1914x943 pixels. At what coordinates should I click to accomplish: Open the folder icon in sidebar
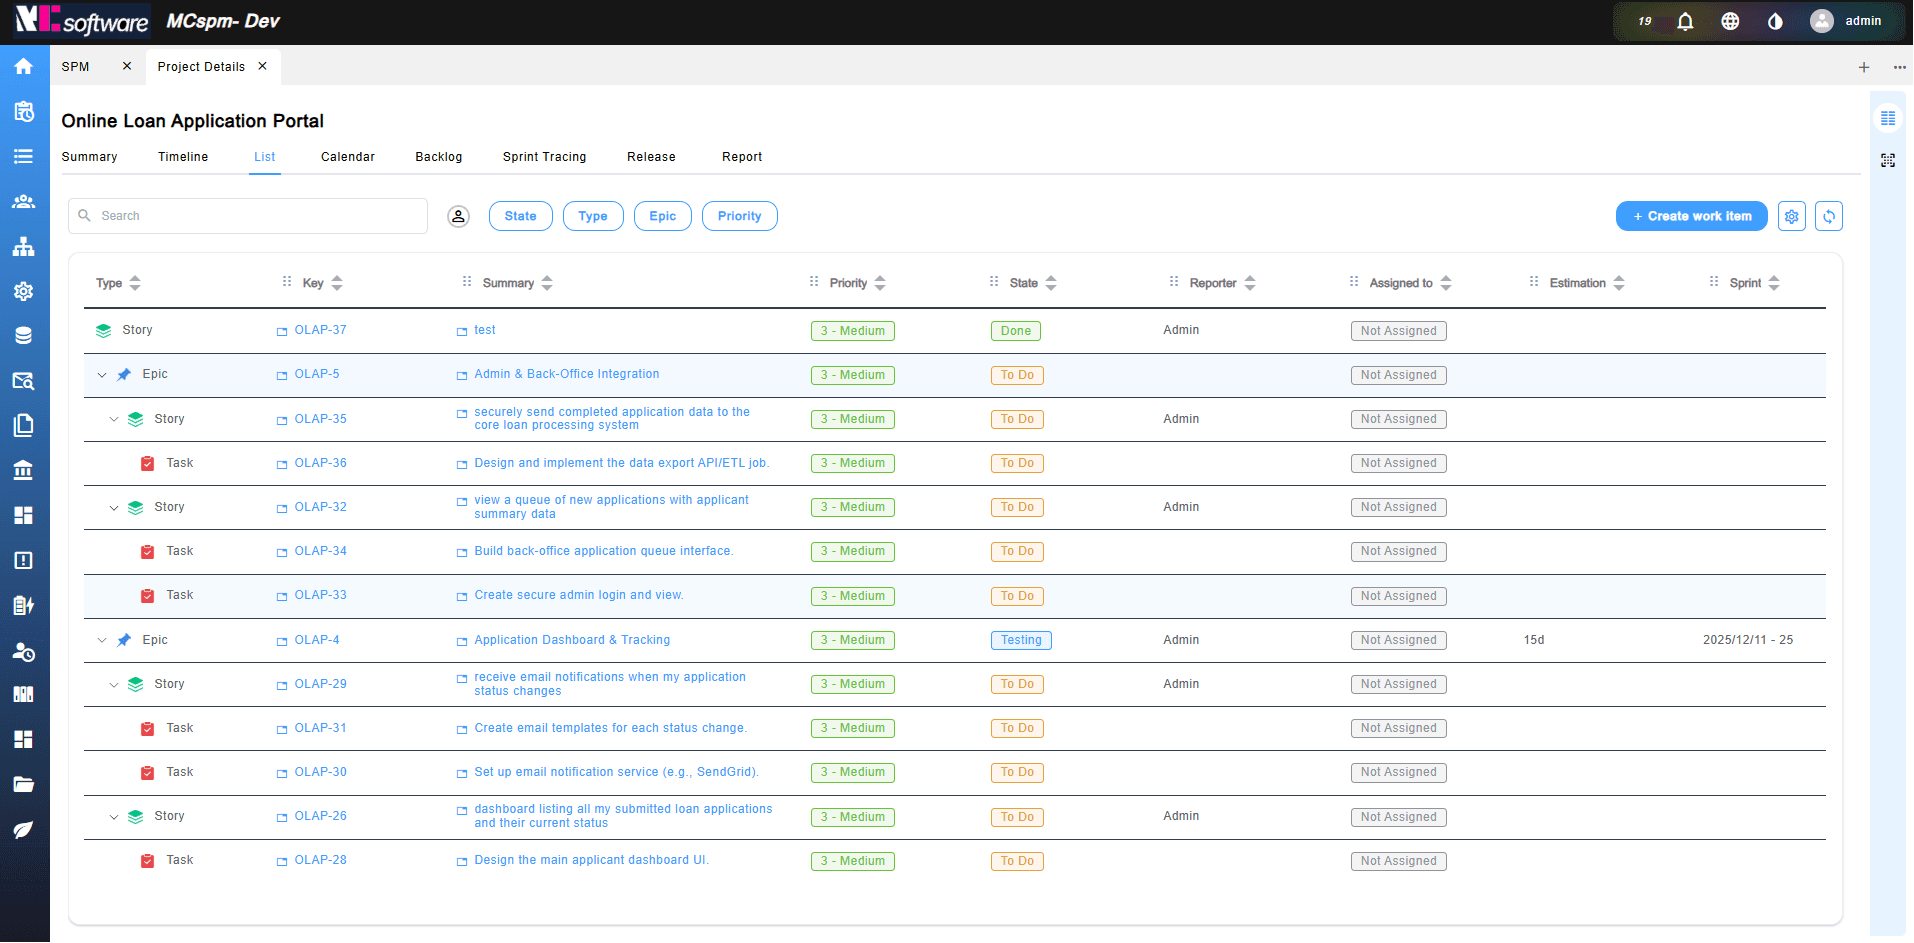24,784
